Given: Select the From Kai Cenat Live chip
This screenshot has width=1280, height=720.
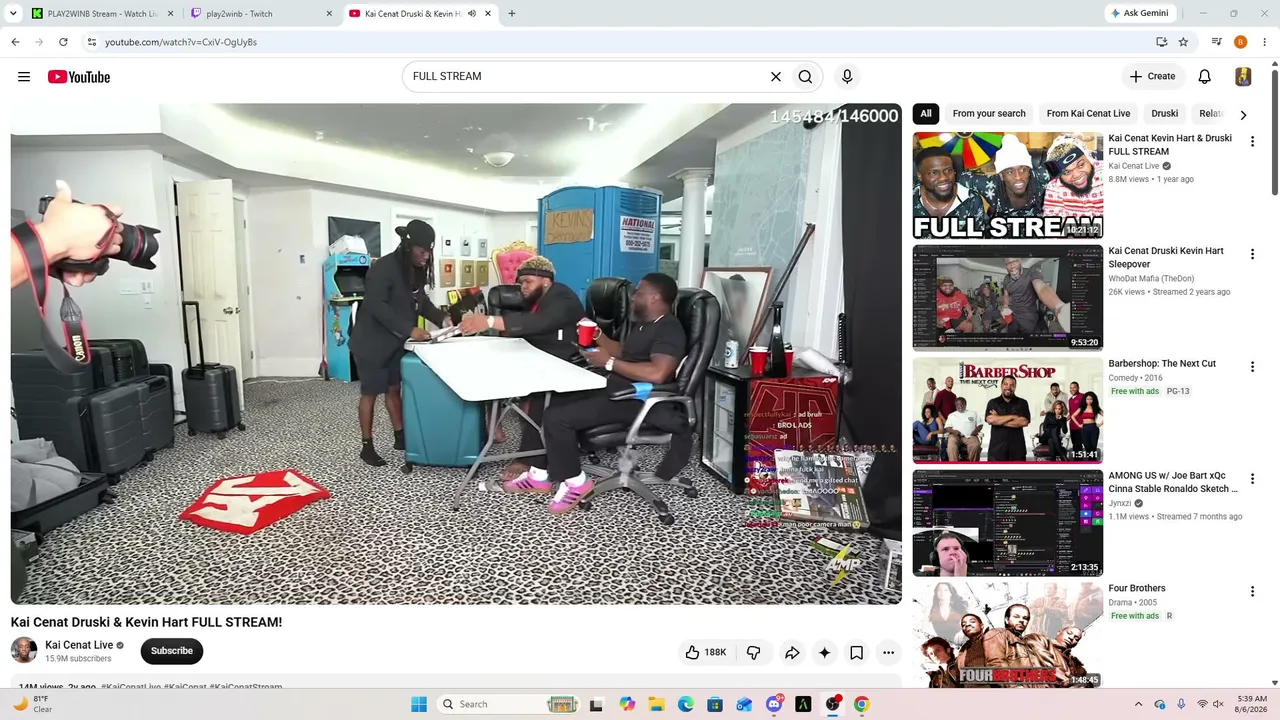Looking at the screenshot, I should tap(1088, 114).
